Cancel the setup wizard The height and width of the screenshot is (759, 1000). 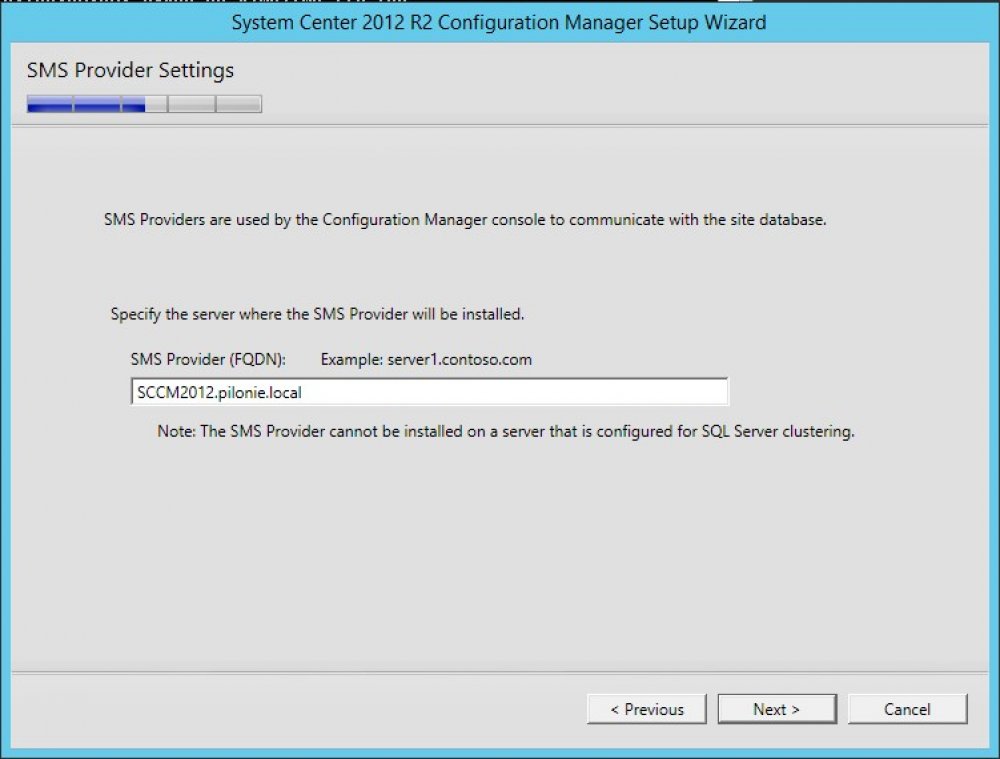tap(907, 709)
